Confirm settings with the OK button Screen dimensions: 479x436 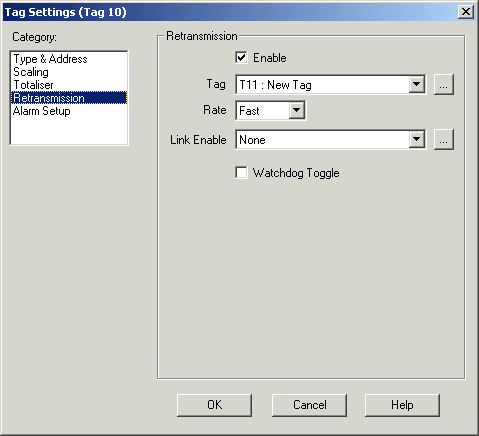pos(214,405)
